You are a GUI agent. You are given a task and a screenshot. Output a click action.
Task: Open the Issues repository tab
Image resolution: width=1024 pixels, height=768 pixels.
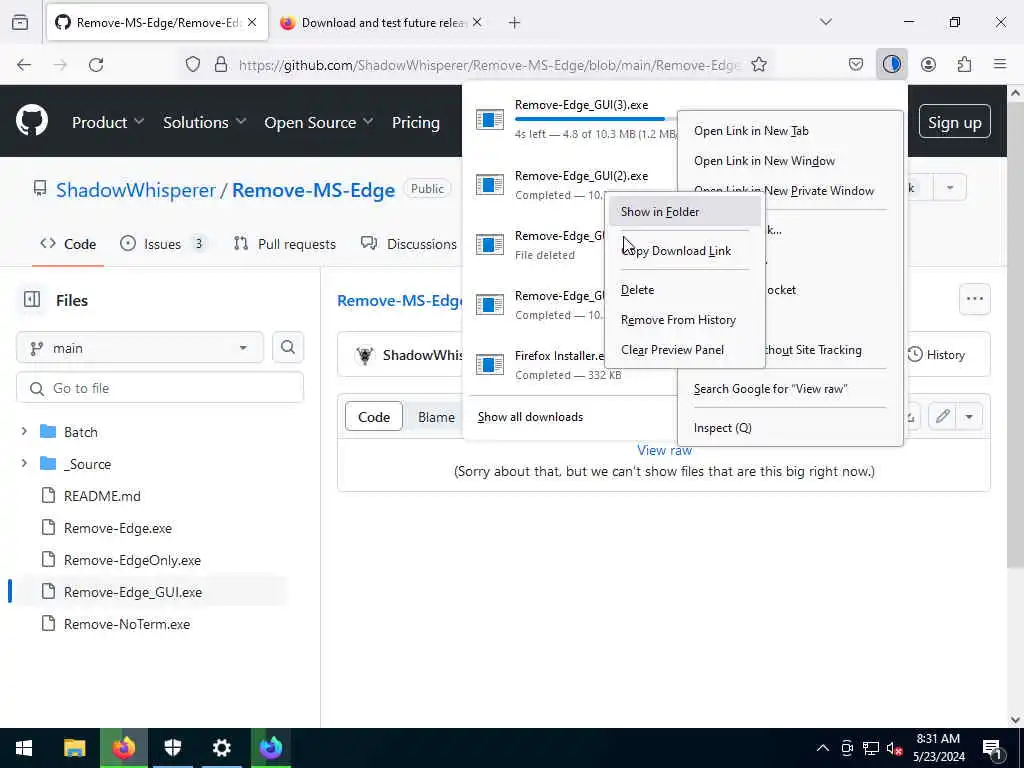pos(163,244)
